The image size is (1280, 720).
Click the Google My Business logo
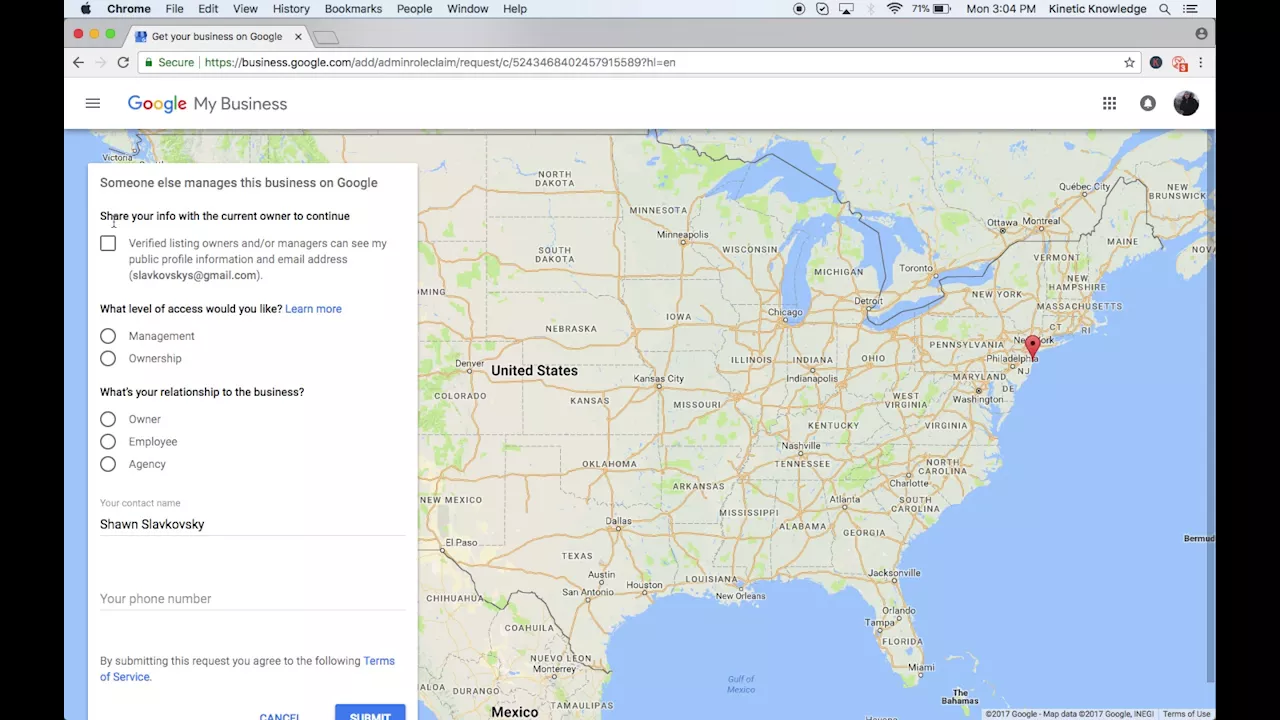click(x=207, y=104)
